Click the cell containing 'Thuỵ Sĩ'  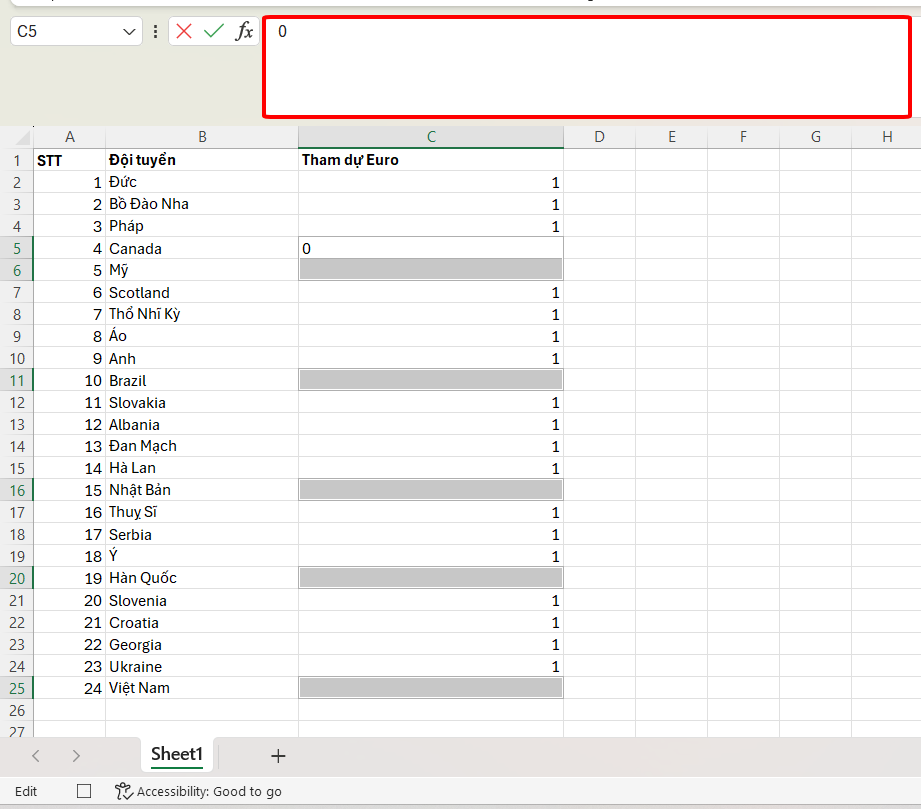click(202, 512)
